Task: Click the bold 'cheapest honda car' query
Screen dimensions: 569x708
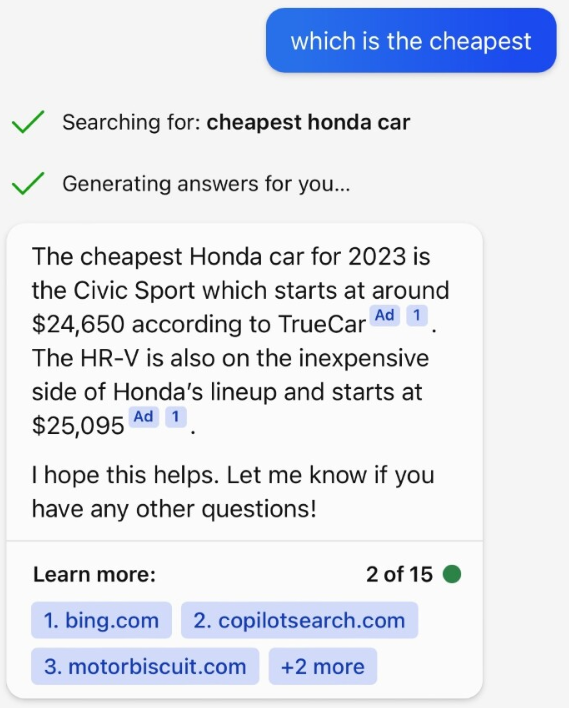Action: [x=308, y=122]
